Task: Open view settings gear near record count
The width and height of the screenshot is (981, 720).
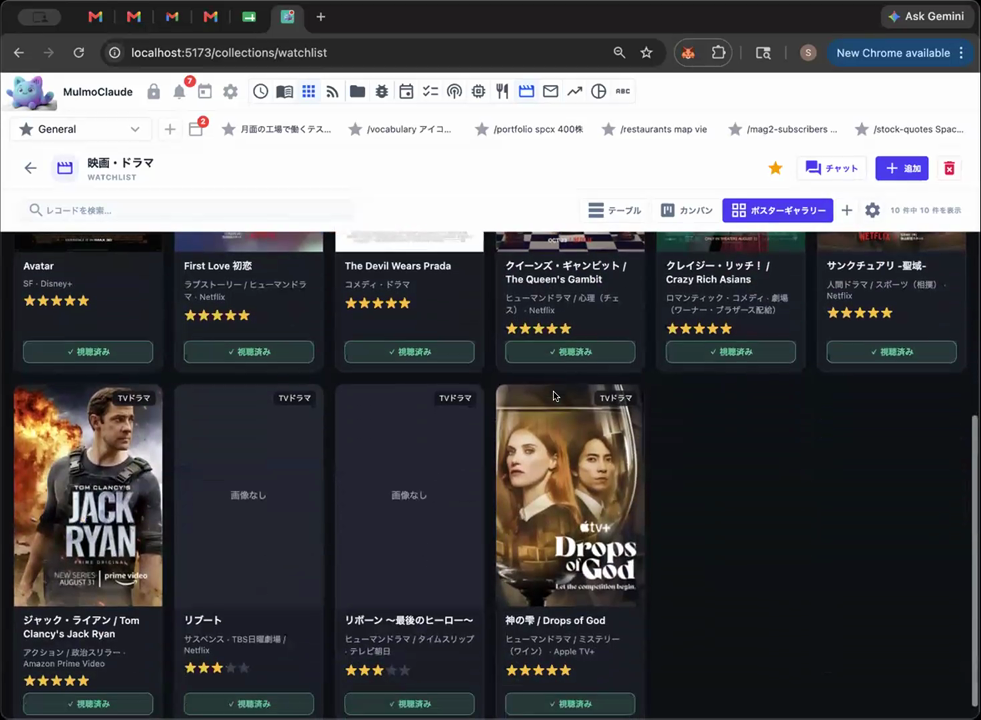Action: point(872,210)
